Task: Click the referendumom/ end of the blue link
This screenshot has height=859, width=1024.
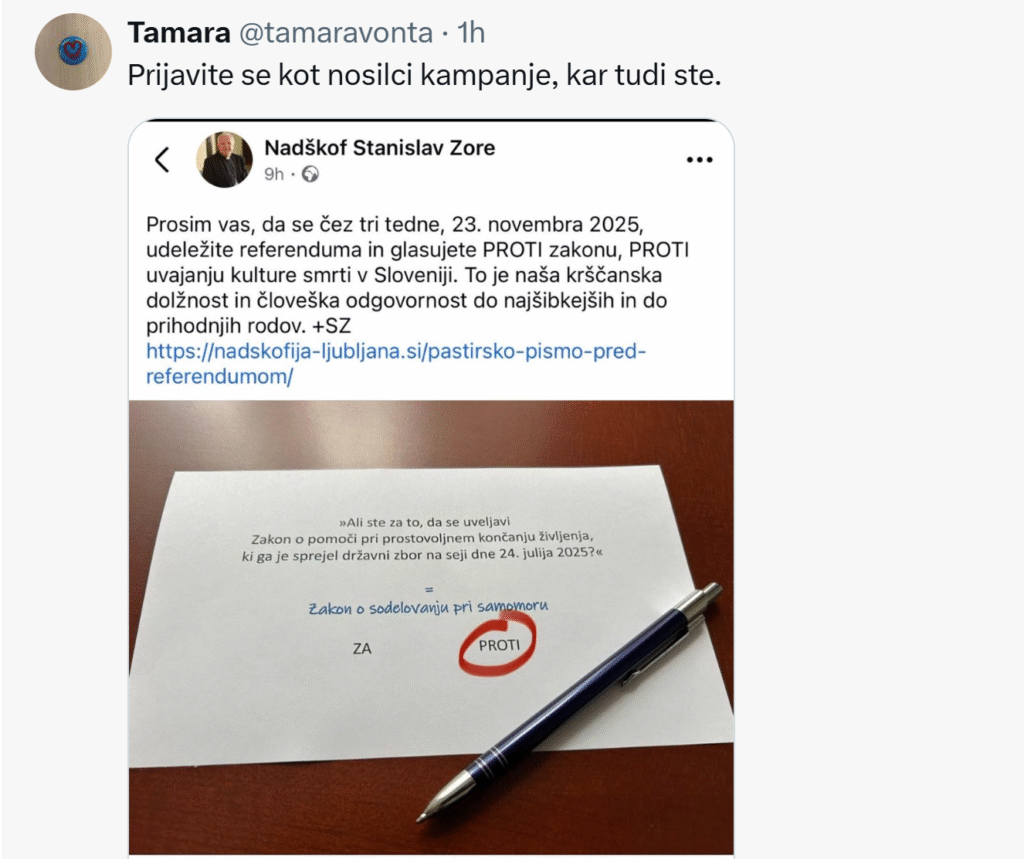Action: tap(219, 377)
